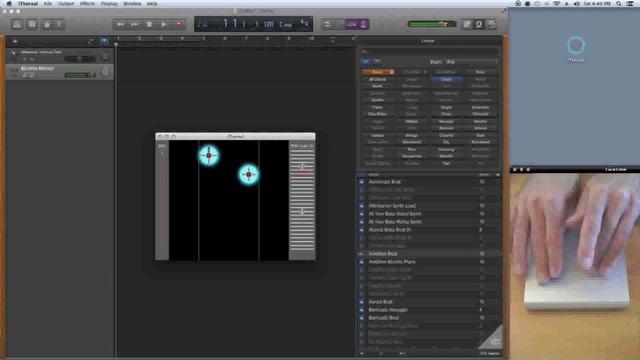Open the key signature Cmaj popup

(286, 25)
